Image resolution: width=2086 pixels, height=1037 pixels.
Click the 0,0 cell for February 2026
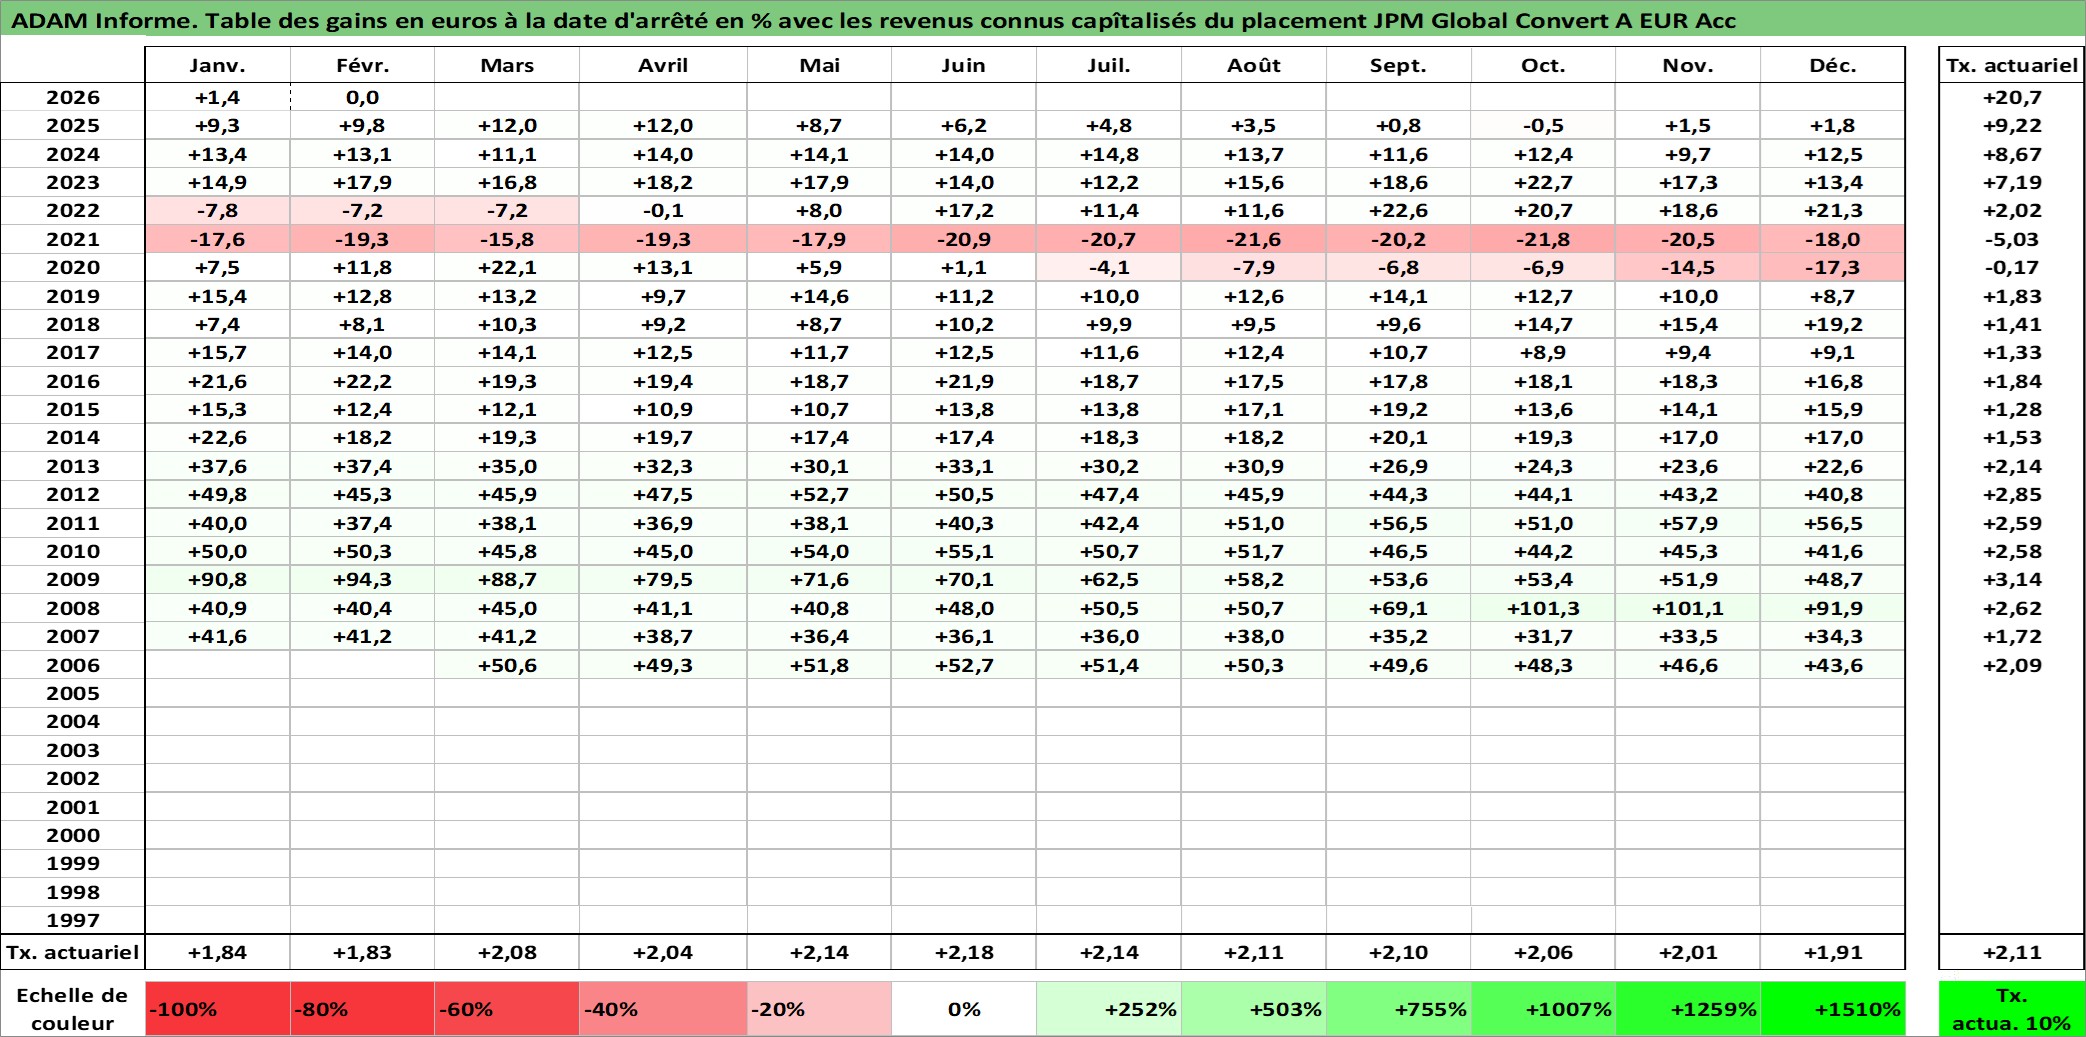tap(362, 97)
